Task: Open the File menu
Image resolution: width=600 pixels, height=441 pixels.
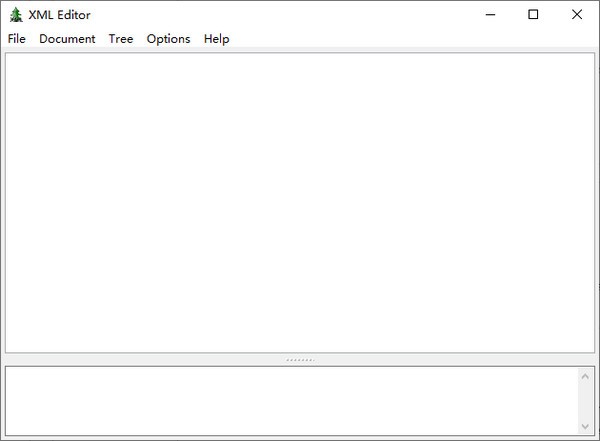Action: (16, 39)
